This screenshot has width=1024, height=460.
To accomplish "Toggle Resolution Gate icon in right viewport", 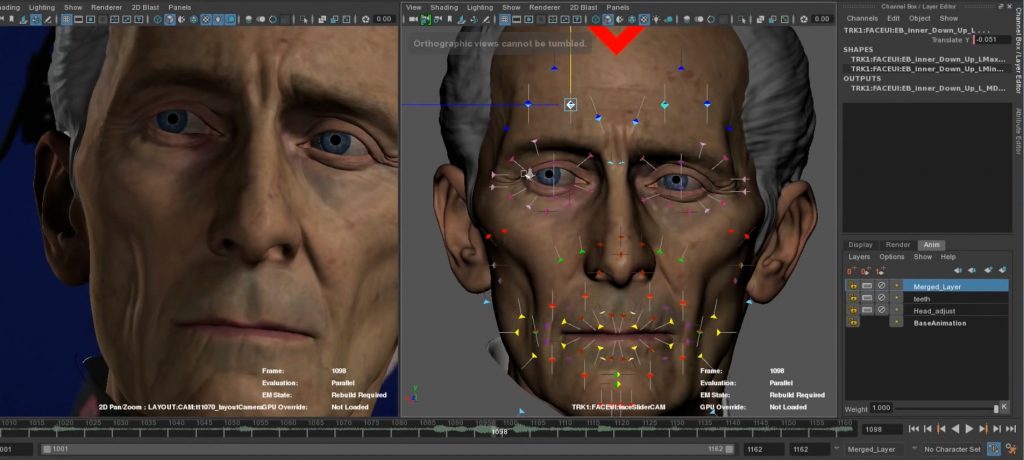I will pos(528,19).
